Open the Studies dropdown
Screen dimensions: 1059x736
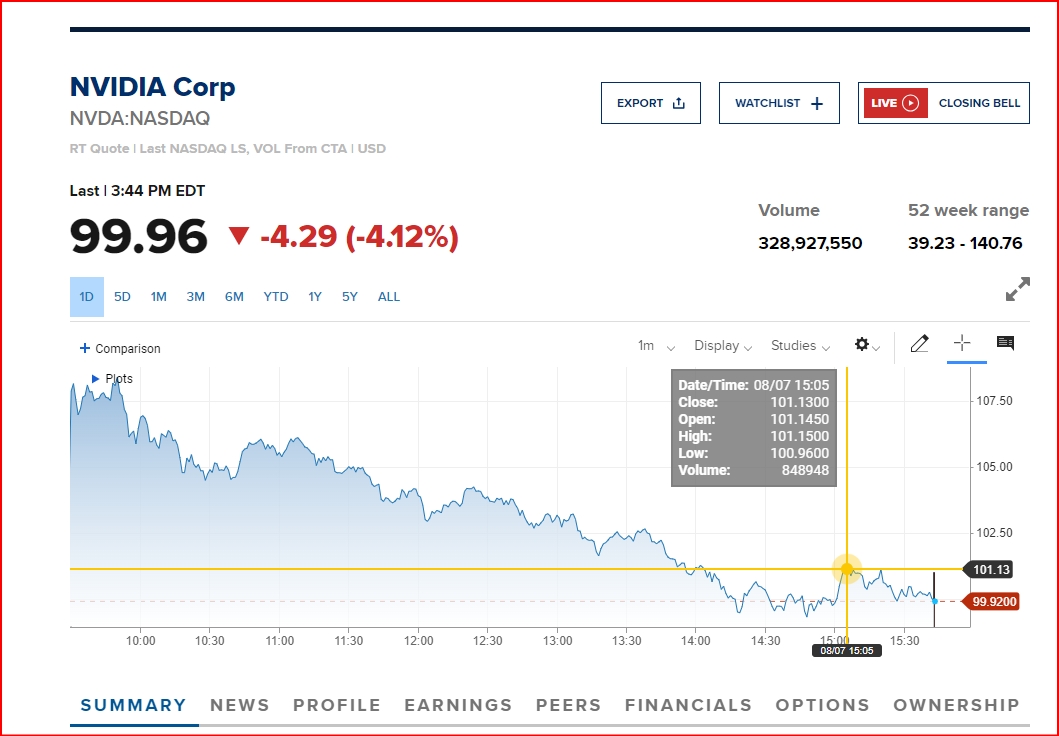coord(800,346)
